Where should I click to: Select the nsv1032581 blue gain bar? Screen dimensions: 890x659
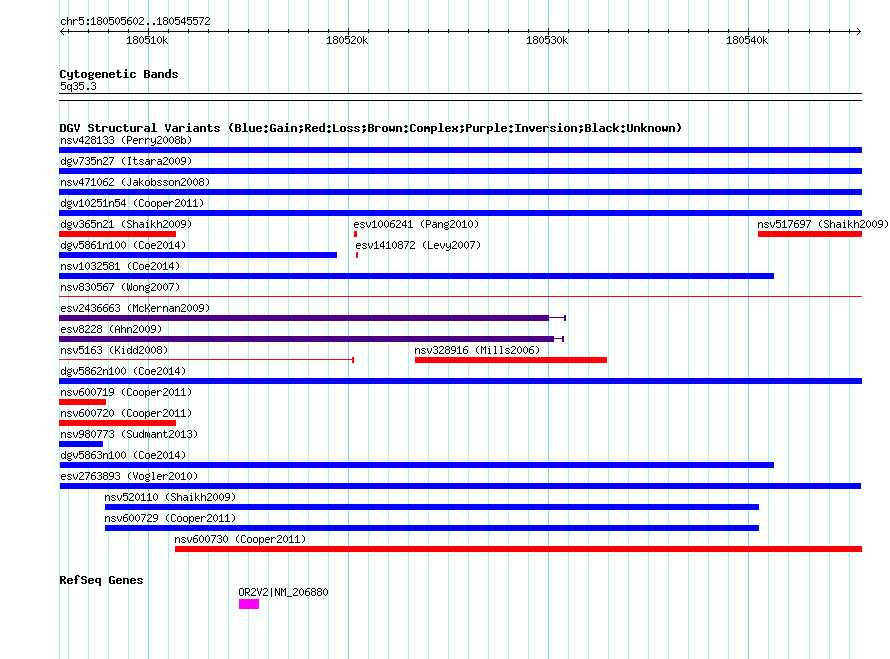click(x=417, y=276)
